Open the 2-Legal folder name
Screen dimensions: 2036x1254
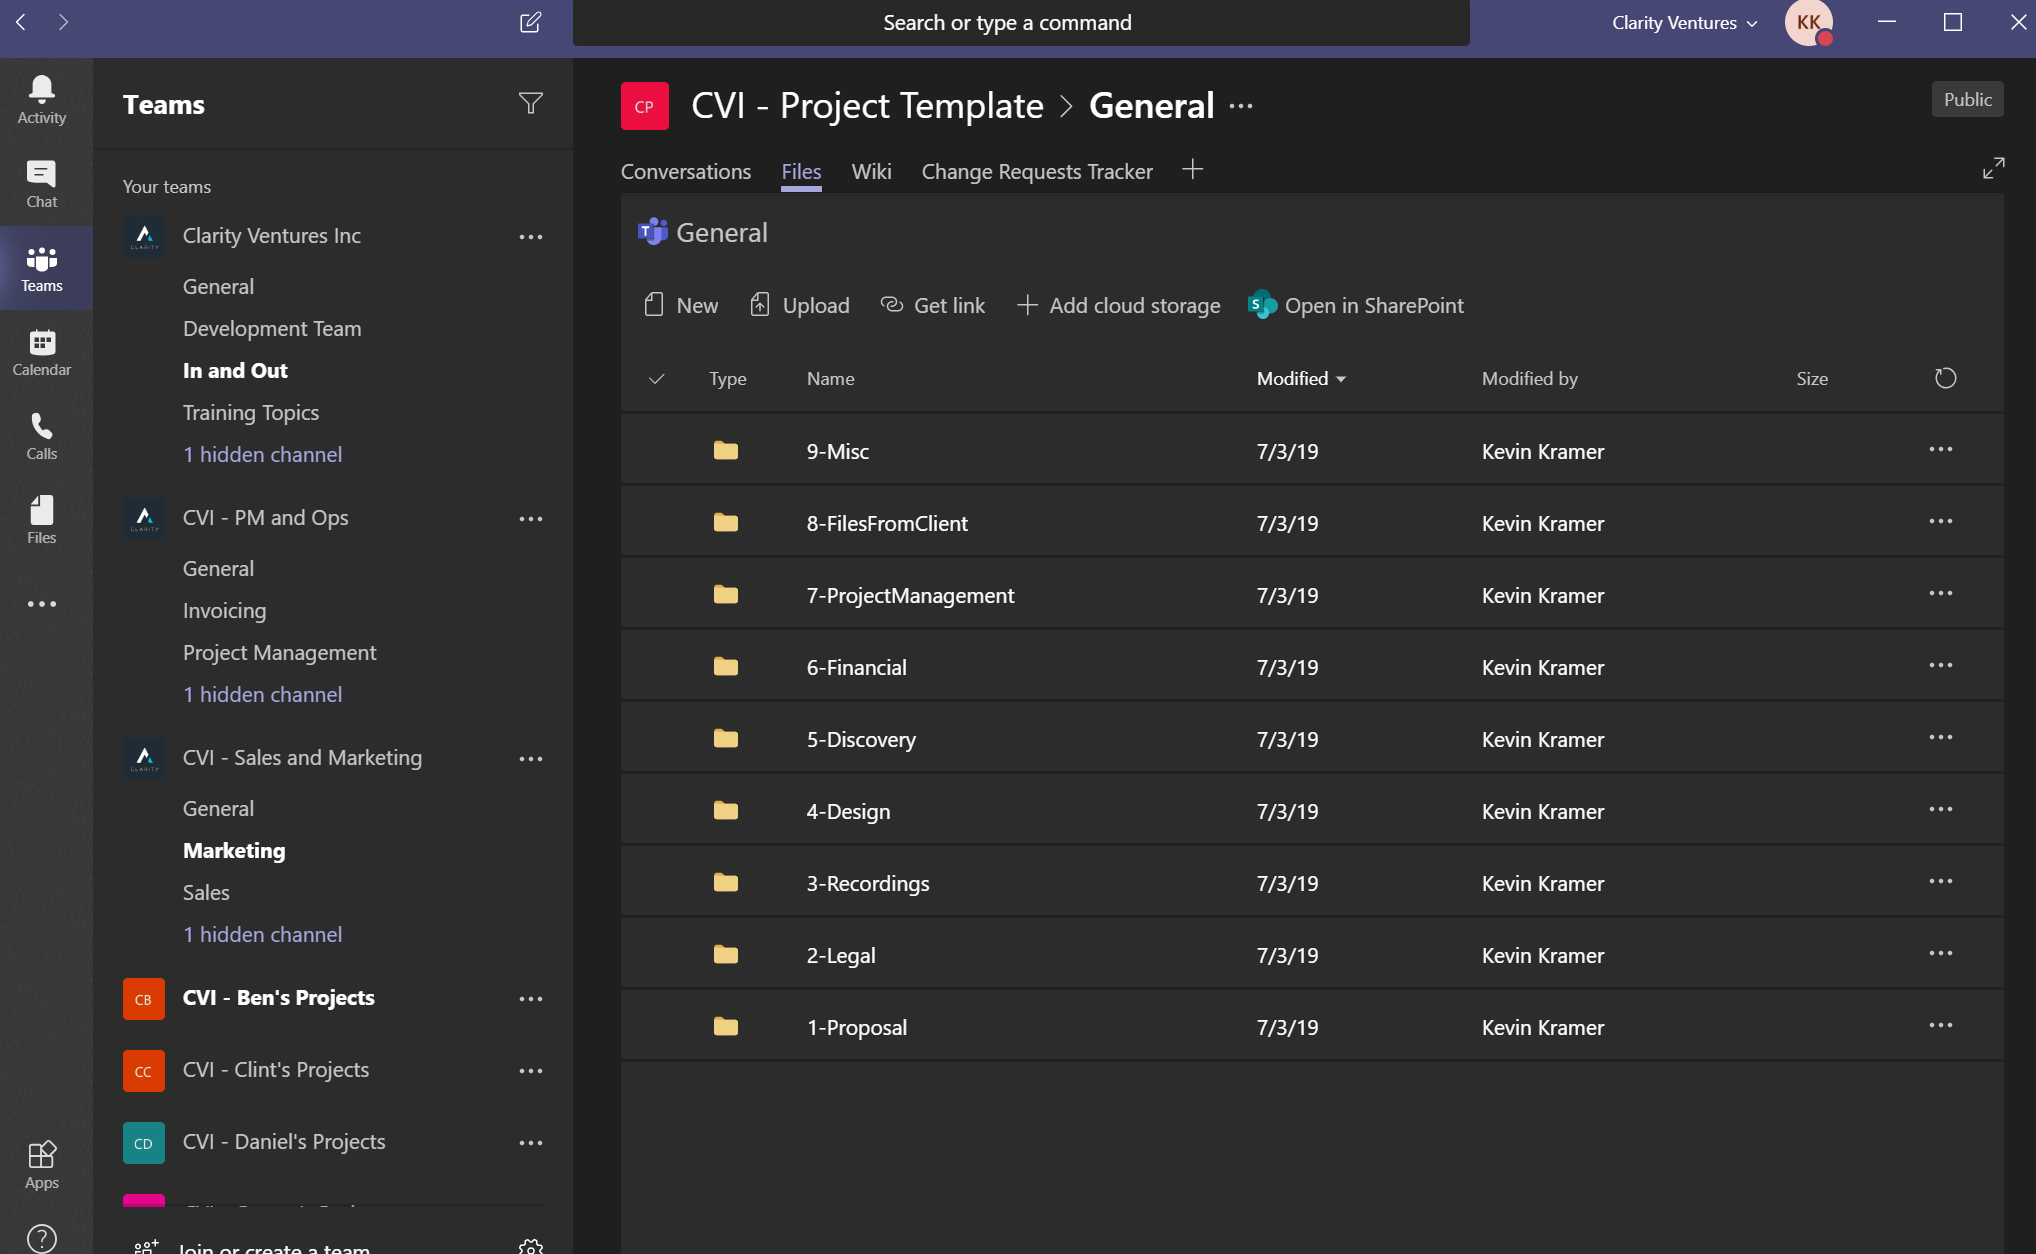(841, 955)
